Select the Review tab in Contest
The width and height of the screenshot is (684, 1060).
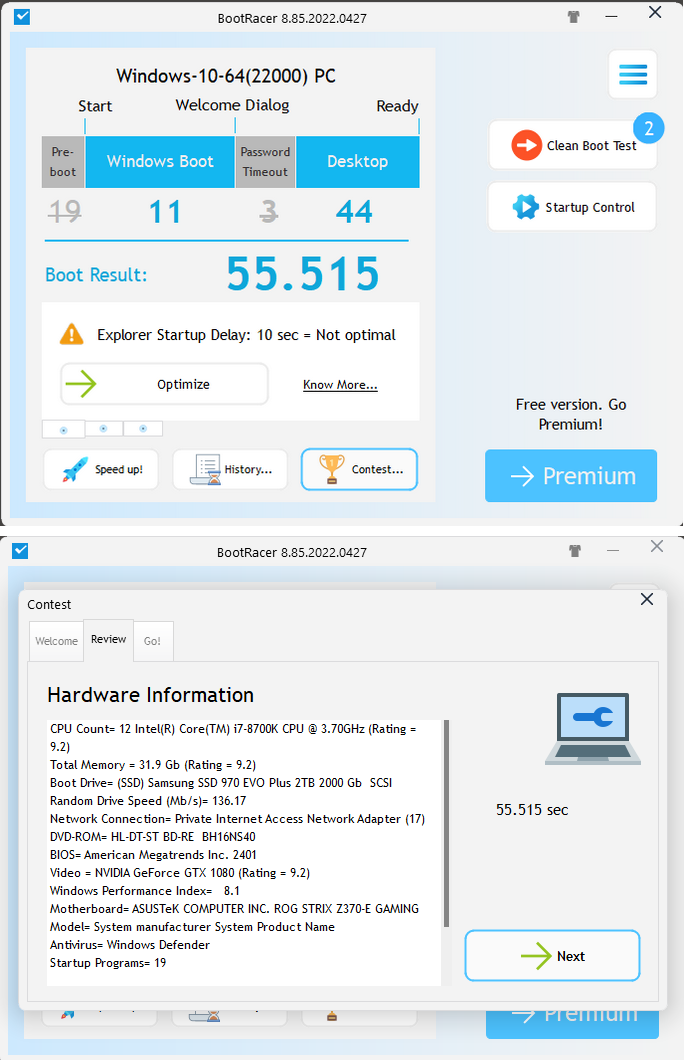point(108,640)
